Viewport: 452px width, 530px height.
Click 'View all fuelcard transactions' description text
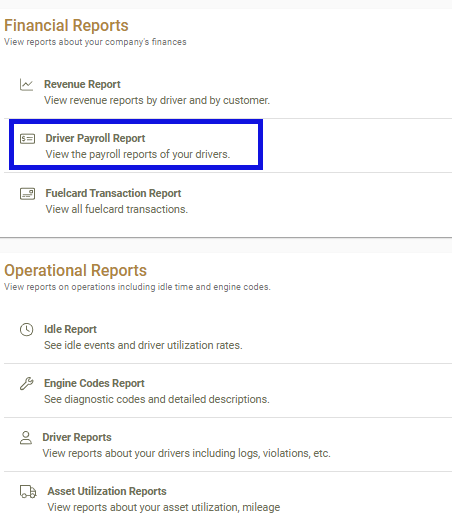pos(117,209)
